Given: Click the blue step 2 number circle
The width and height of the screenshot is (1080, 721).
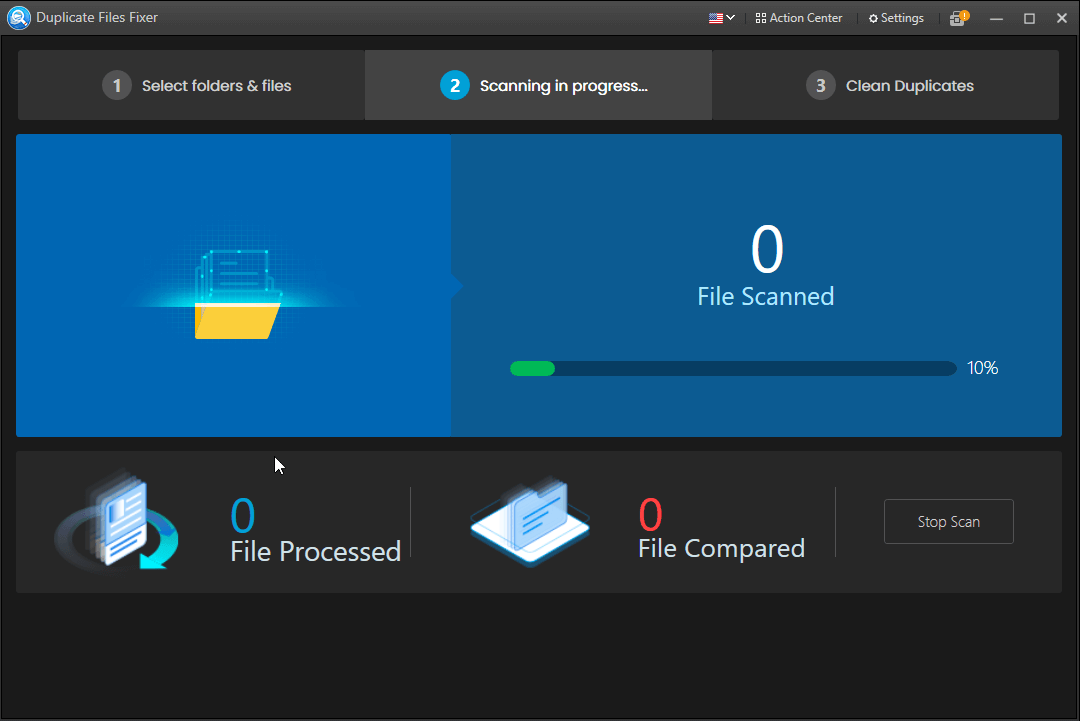Looking at the screenshot, I should point(454,86).
